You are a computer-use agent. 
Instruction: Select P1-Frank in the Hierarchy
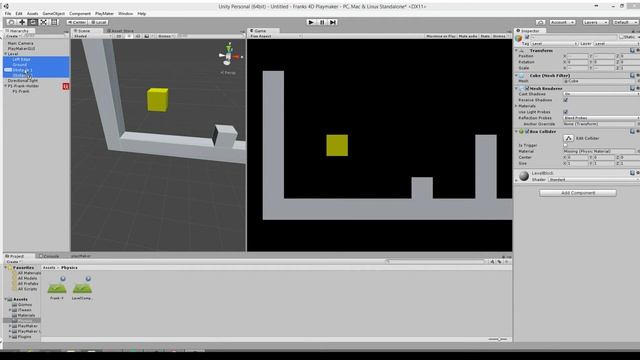click(20, 91)
